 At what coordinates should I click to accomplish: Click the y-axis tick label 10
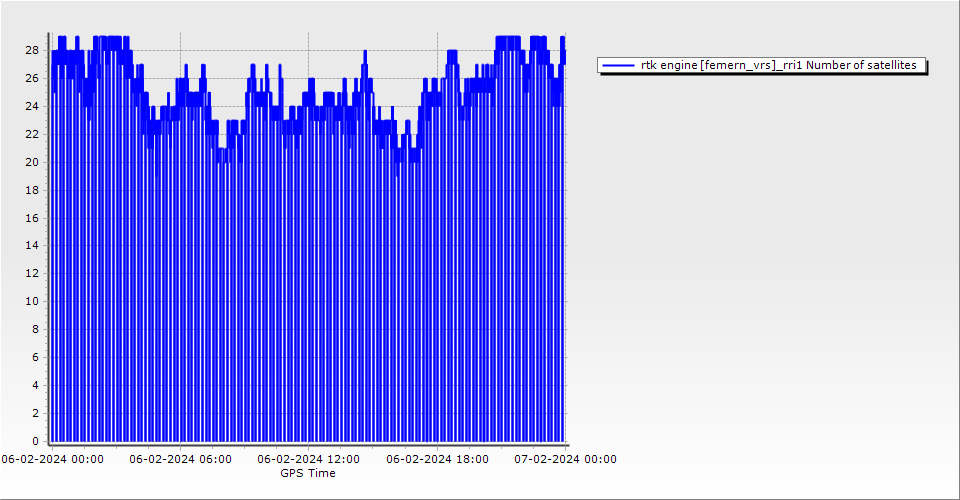coord(32,301)
